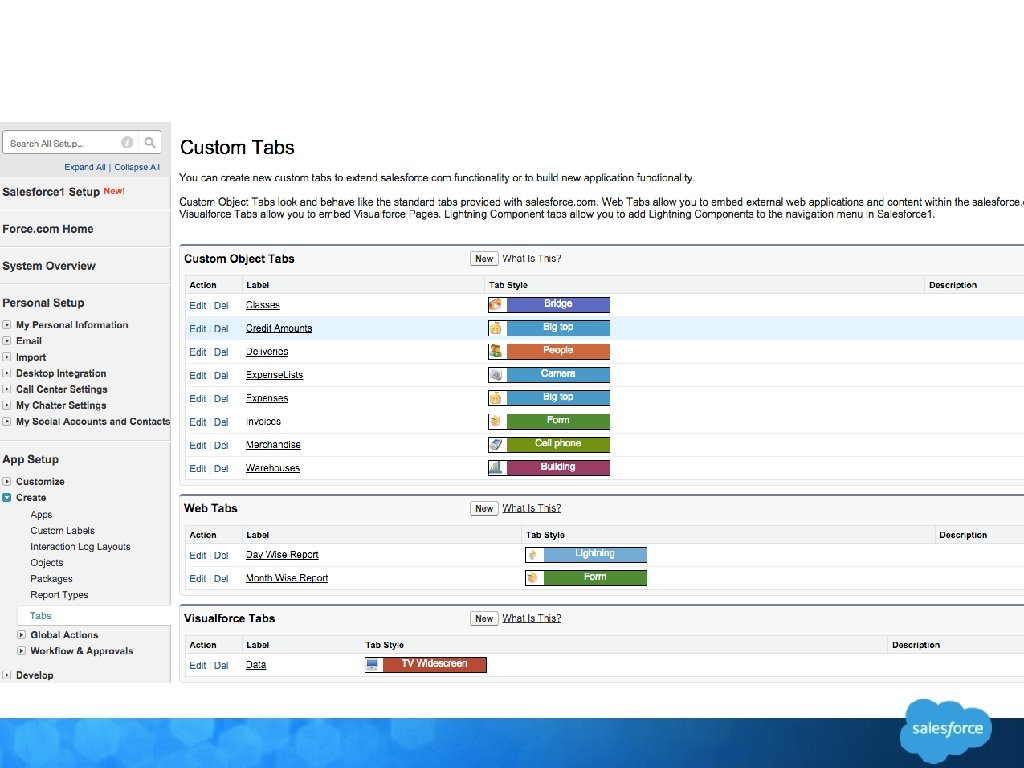Click the Cell phone icon for Merchandise
This screenshot has height=768, width=1024.
(496, 444)
